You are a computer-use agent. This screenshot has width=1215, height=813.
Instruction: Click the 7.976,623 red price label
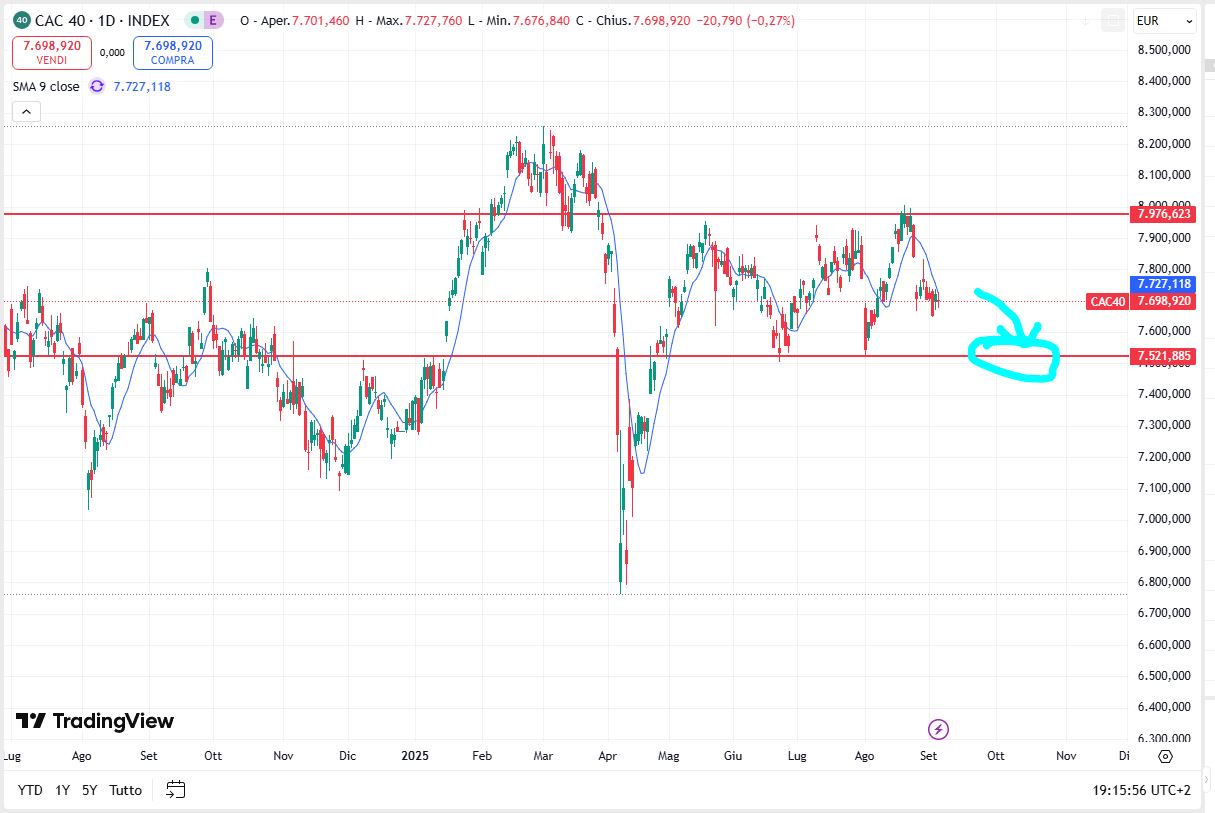click(x=1164, y=213)
